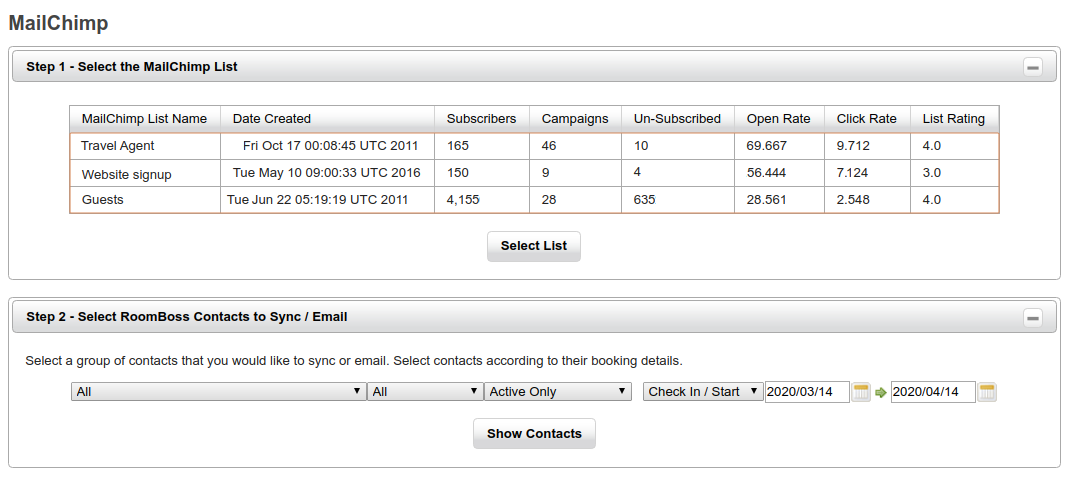1079x481 pixels.
Task: Open the Active Only dropdown
Action: click(x=558, y=392)
